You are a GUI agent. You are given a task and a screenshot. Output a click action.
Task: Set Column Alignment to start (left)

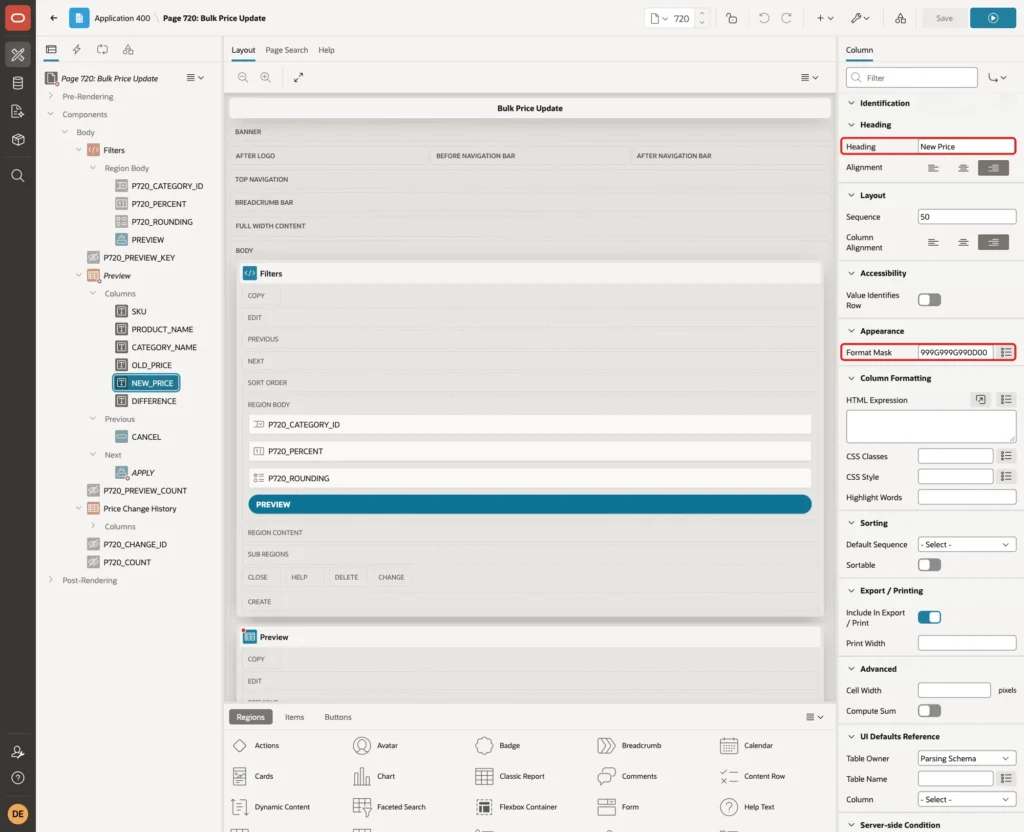933,242
